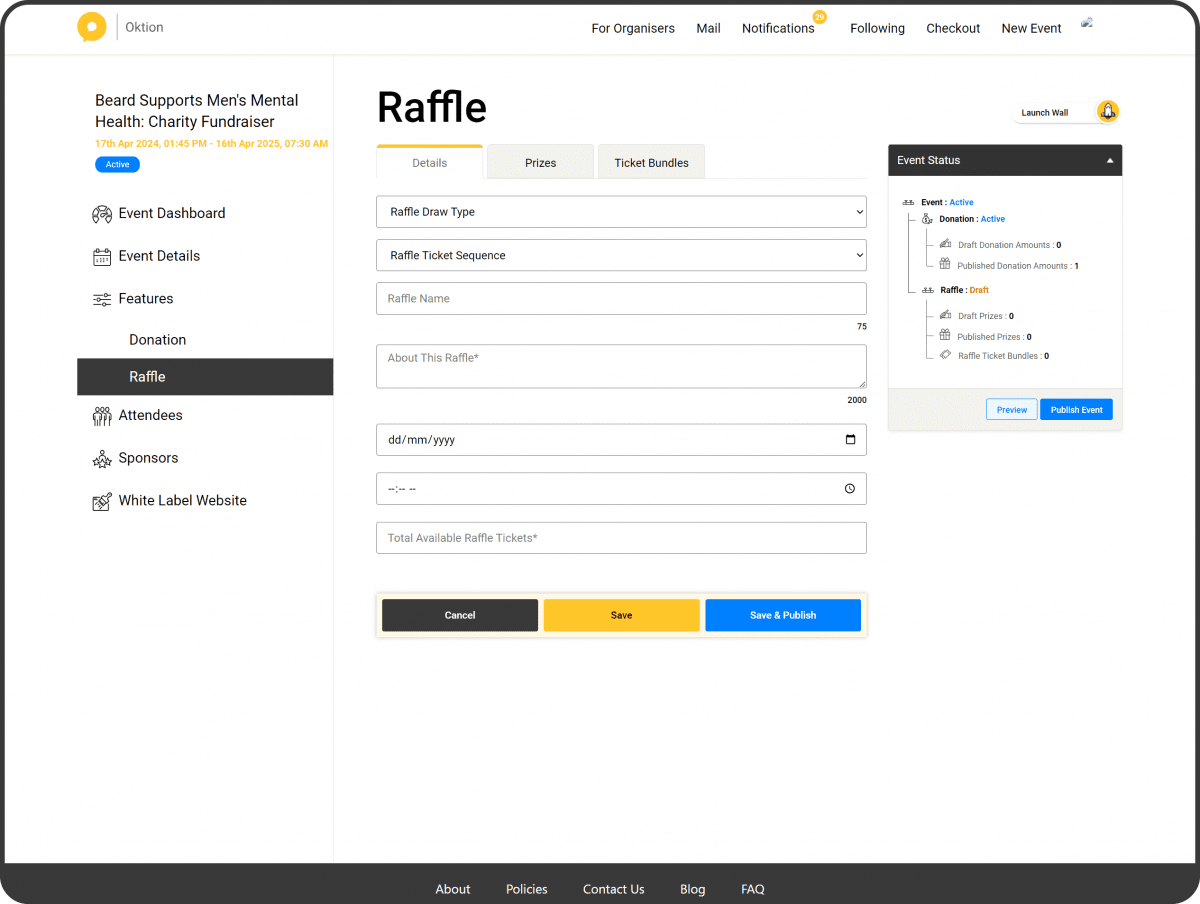Select the Sponsors star icon

tap(101, 458)
